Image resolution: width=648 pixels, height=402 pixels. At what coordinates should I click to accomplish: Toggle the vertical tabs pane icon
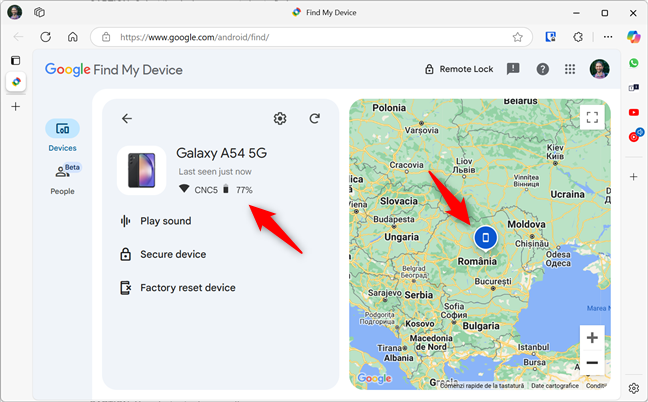point(15,60)
